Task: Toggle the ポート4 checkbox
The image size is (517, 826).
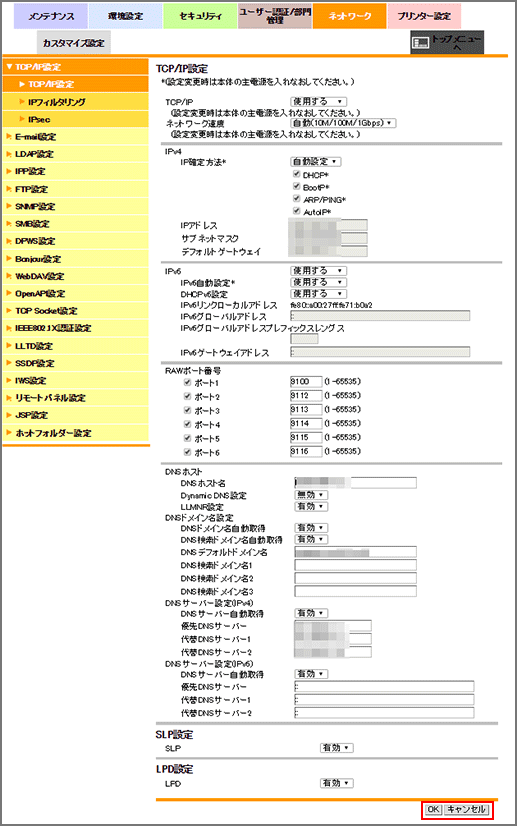Action: coord(187,424)
